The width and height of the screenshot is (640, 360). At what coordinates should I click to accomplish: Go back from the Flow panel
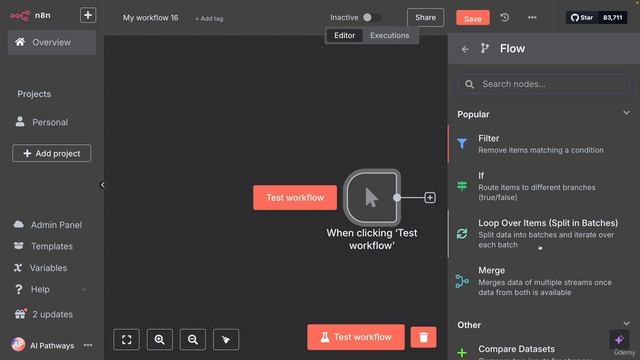tap(465, 49)
